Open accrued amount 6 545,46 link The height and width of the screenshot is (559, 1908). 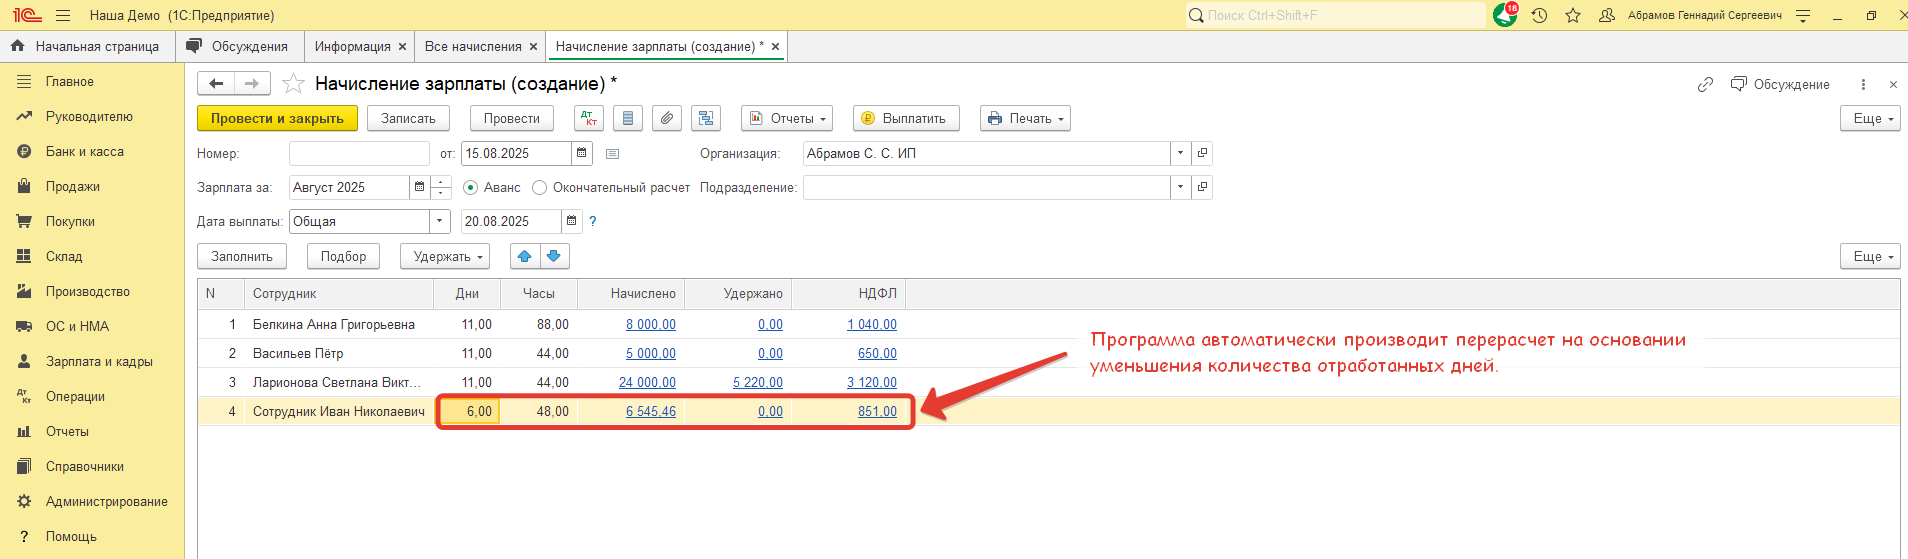(x=651, y=411)
